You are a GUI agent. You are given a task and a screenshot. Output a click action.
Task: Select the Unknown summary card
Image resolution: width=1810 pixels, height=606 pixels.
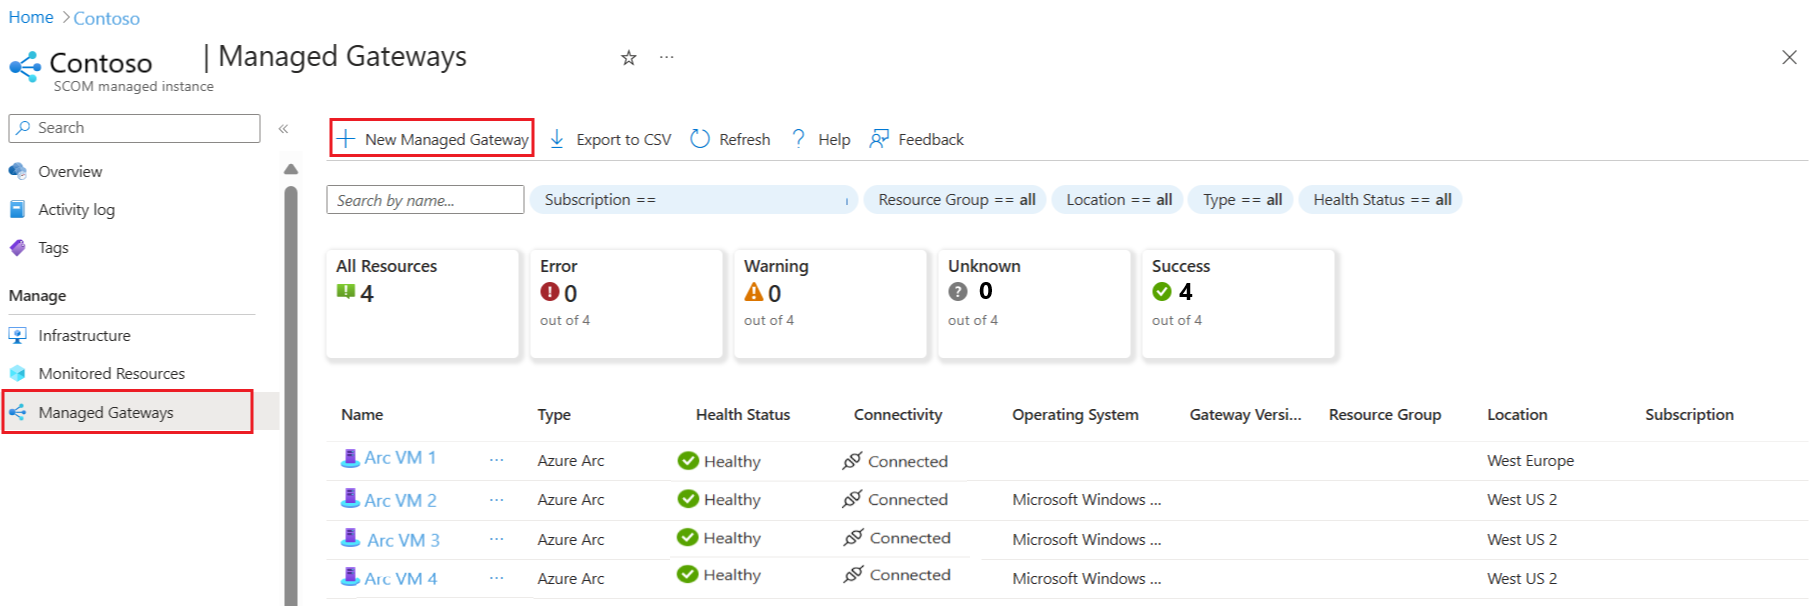[1035, 303]
